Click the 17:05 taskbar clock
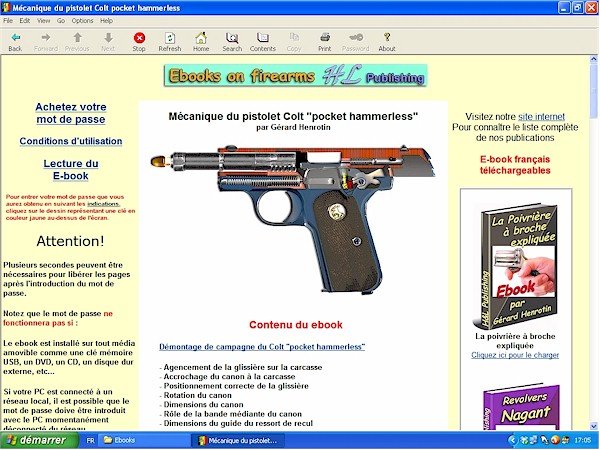 click(582, 440)
